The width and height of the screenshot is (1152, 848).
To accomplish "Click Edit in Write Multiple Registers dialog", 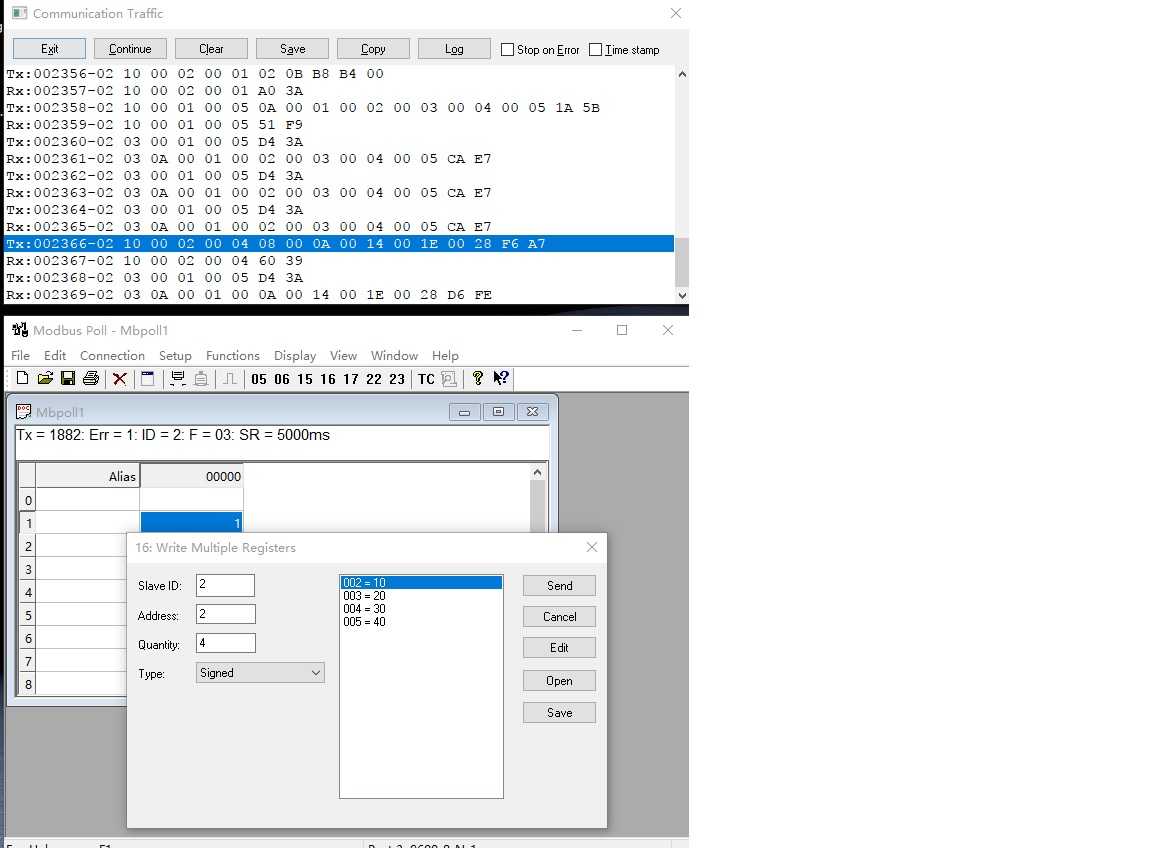I will (559, 647).
